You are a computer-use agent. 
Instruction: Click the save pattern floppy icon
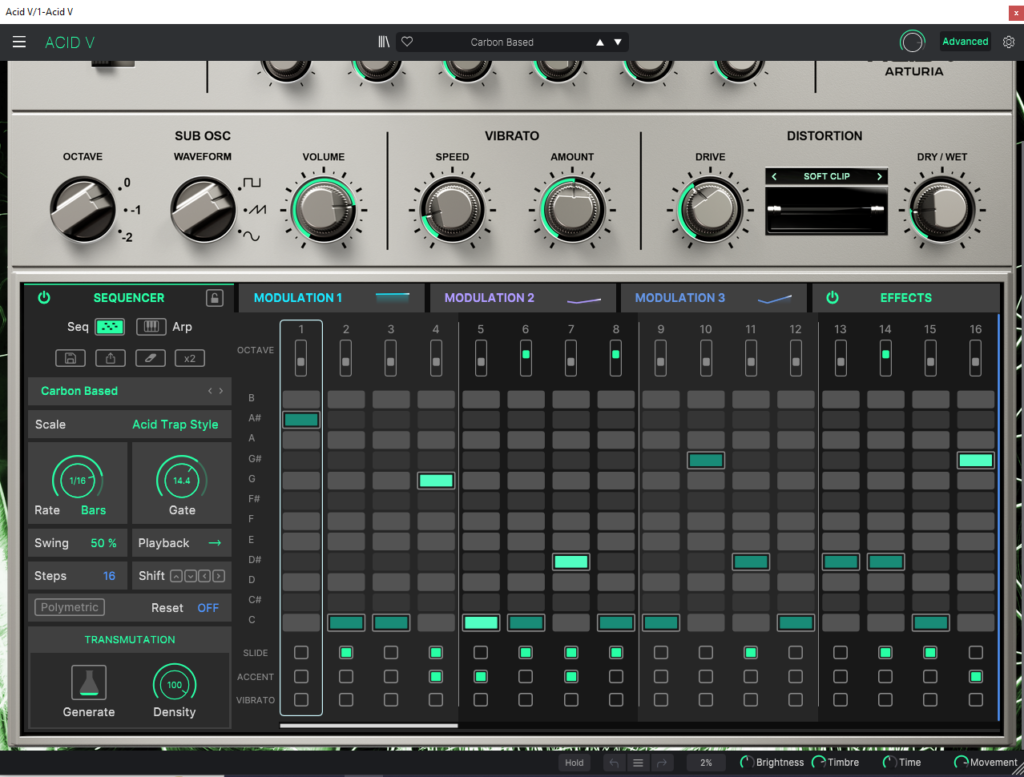pos(70,358)
